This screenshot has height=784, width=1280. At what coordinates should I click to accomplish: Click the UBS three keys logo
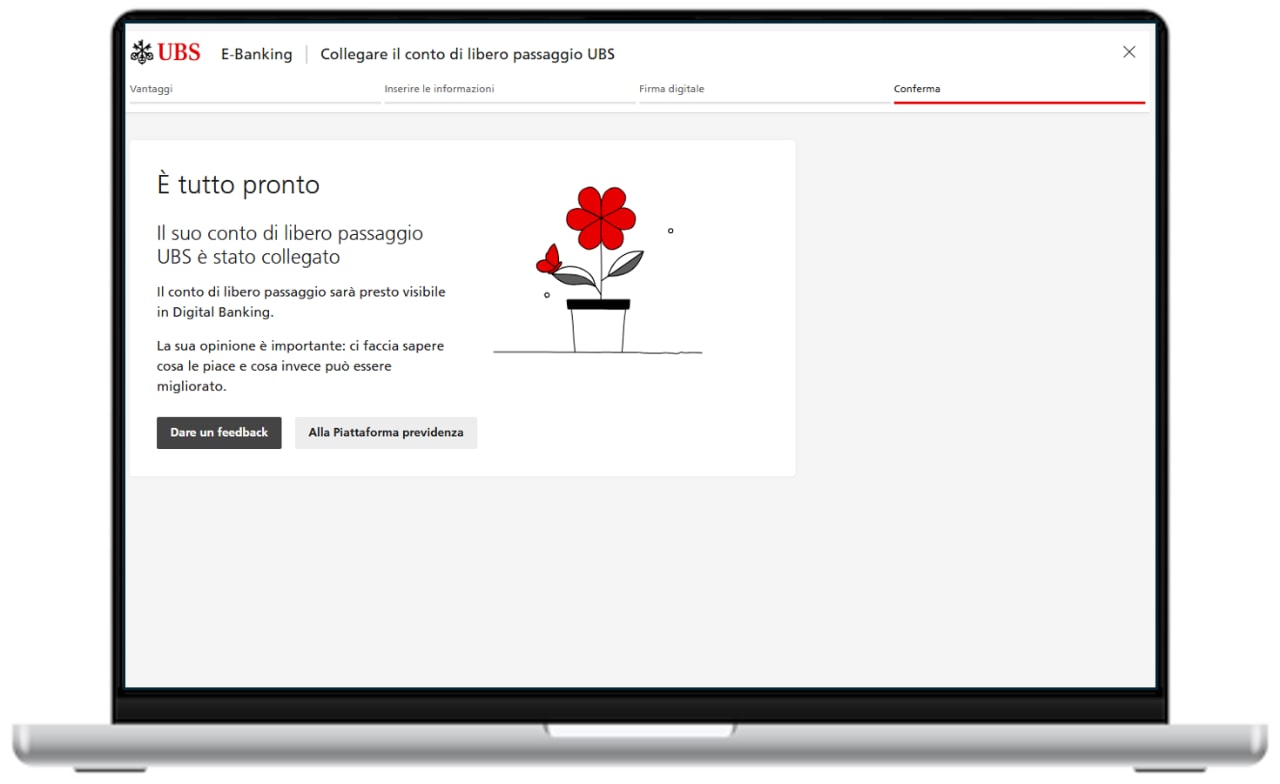142,53
